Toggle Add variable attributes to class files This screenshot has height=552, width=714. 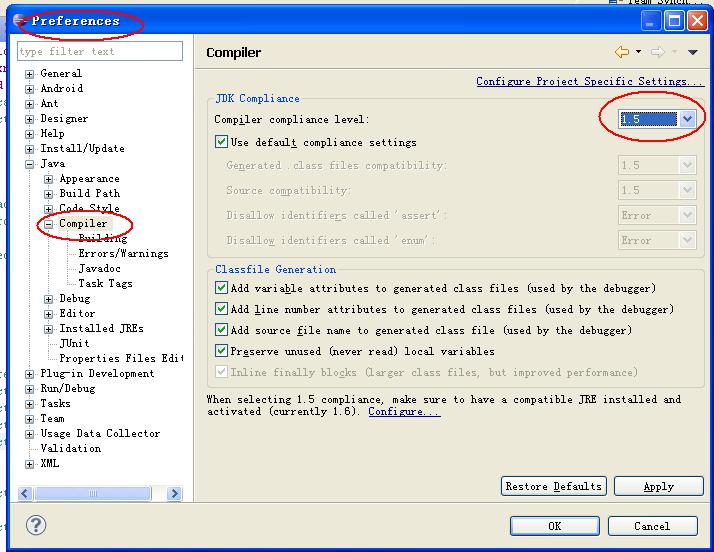coord(221,287)
